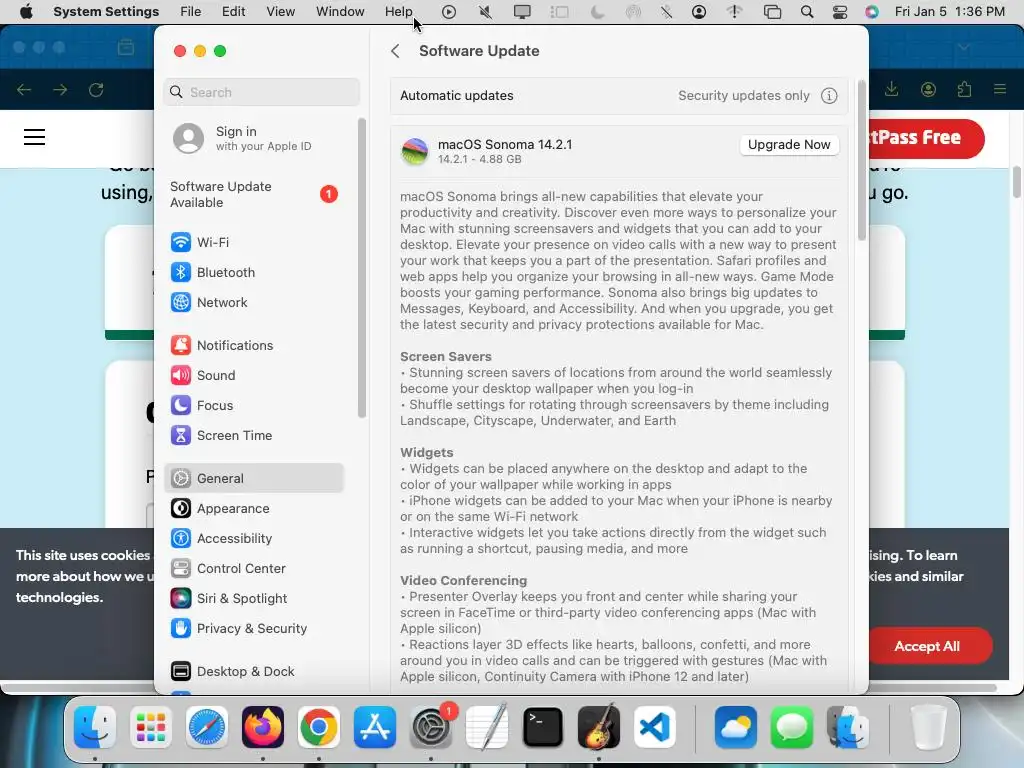Screen dimensions: 1024x768
Task: Open the System Settings app menu
Action: [x=106, y=12]
